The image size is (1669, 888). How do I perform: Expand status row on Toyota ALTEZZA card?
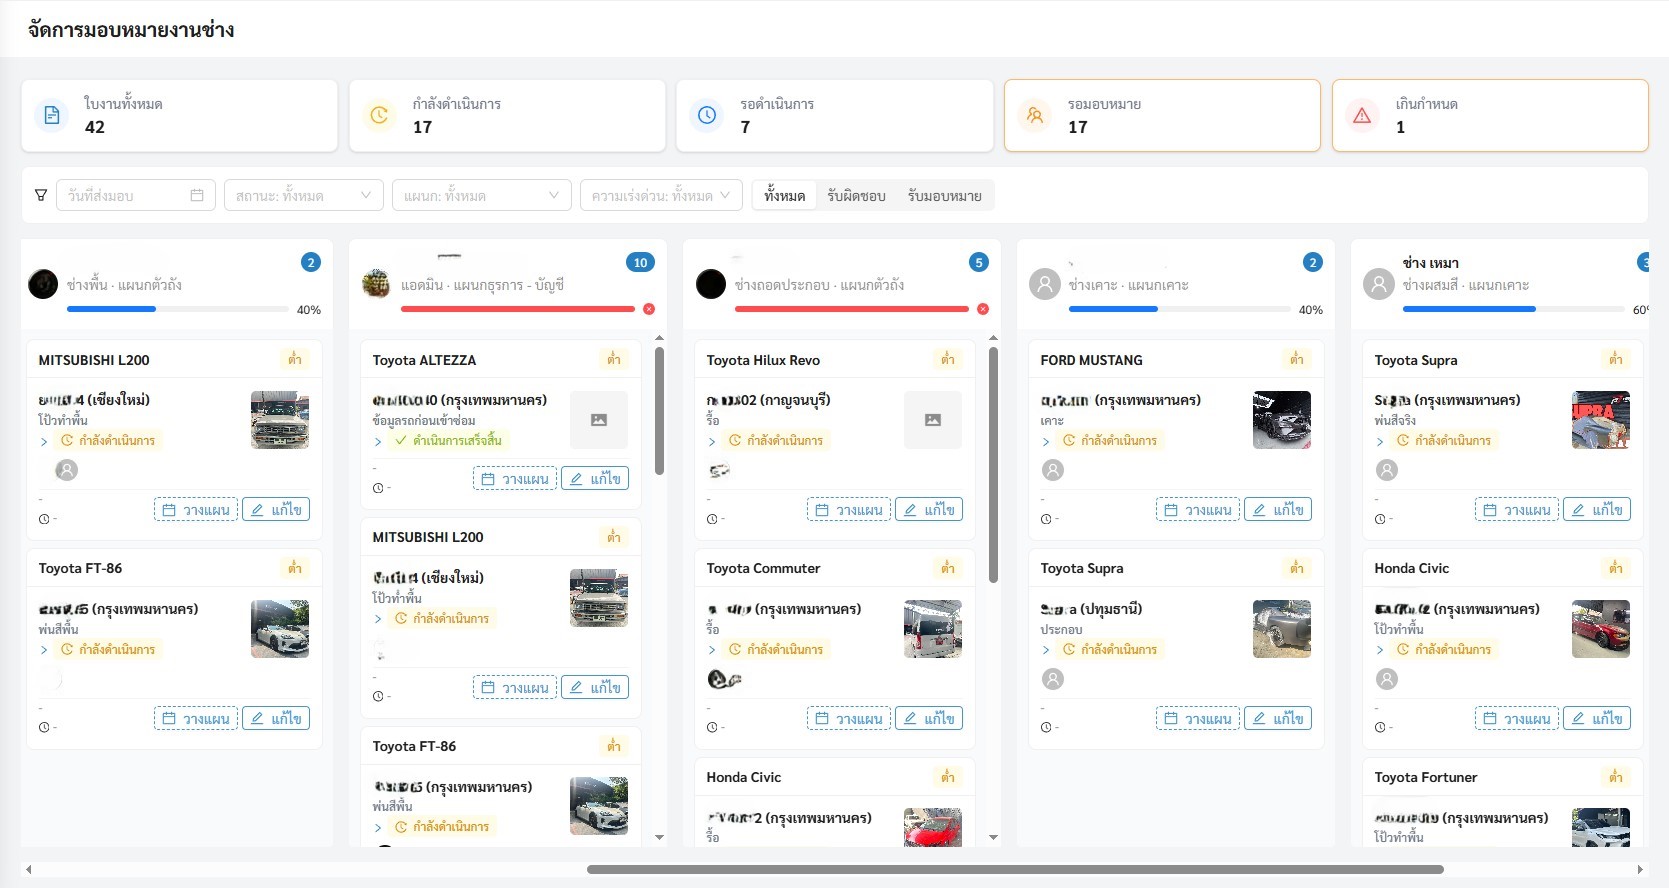[378, 441]
